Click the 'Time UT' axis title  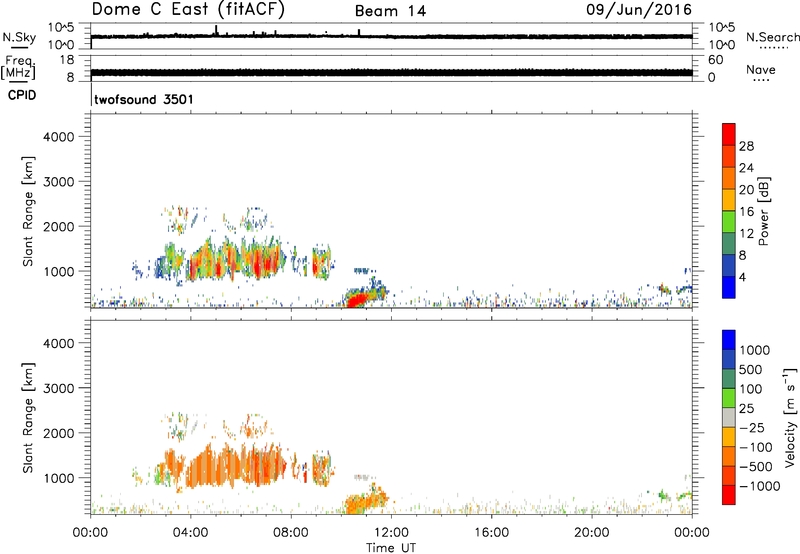(x=391, y=548)
